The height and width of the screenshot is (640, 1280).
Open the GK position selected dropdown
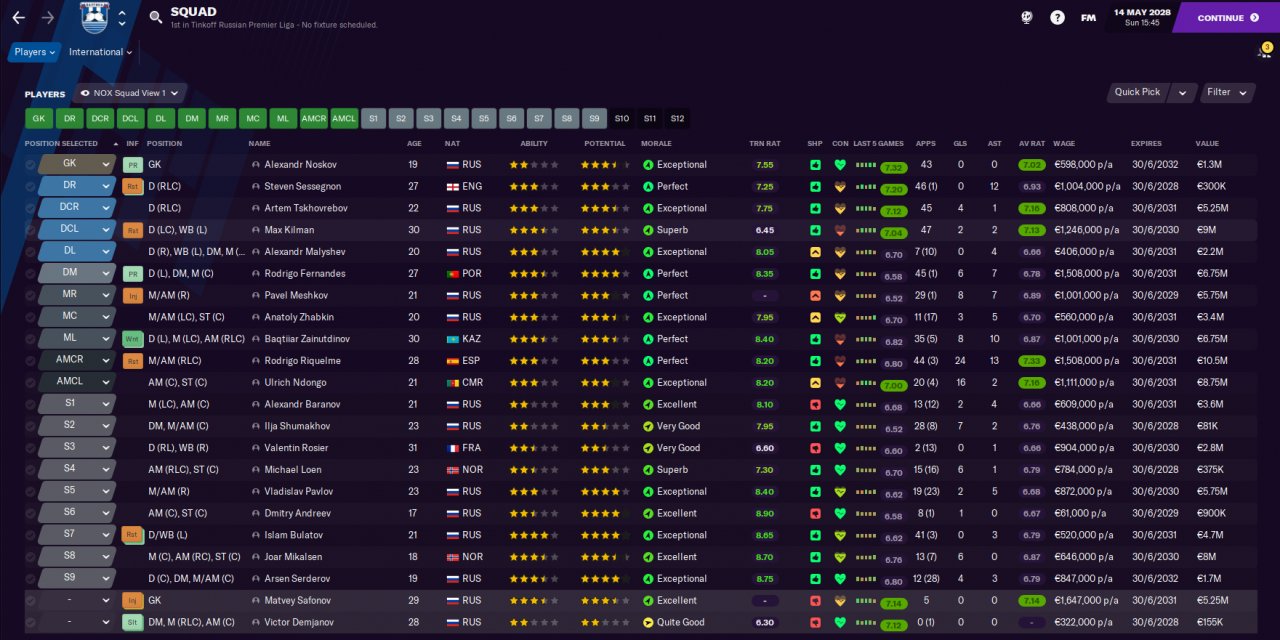pyautogui.click(x=77, y=164)
